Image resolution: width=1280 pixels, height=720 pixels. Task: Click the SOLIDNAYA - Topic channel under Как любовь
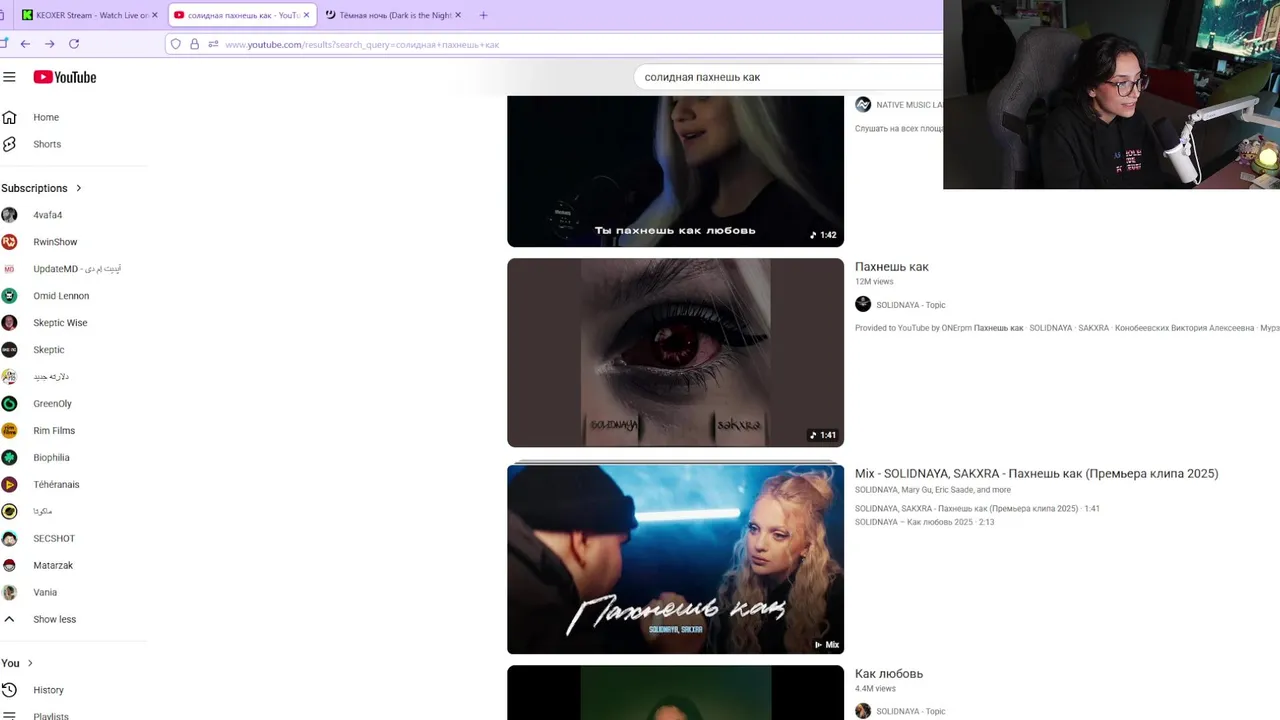click(910, 712)
